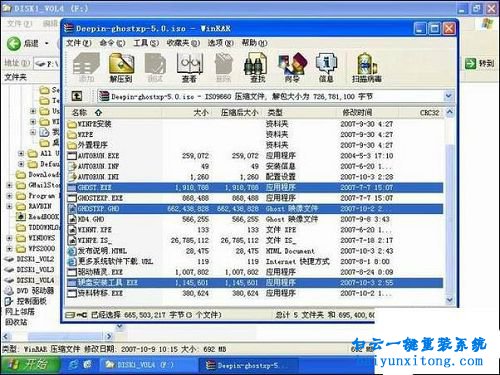Click the 开始 Start button
500x375 pixels.
tap(30, 365)
